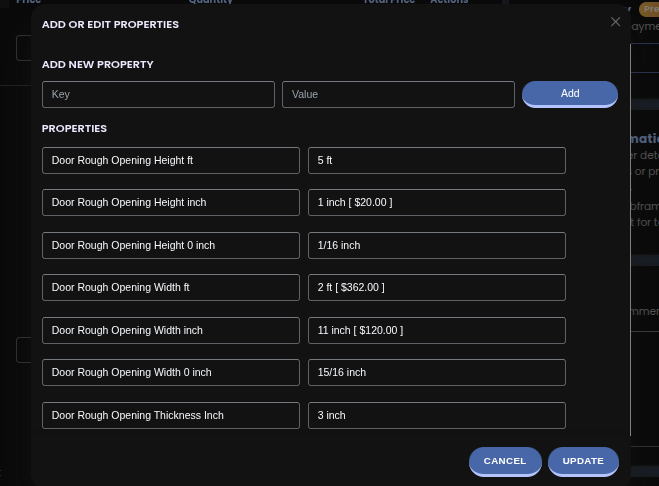Select the Door Rough Opening Width inch key
The height and width of the screenshot is (486, 659).
(171, 330)
